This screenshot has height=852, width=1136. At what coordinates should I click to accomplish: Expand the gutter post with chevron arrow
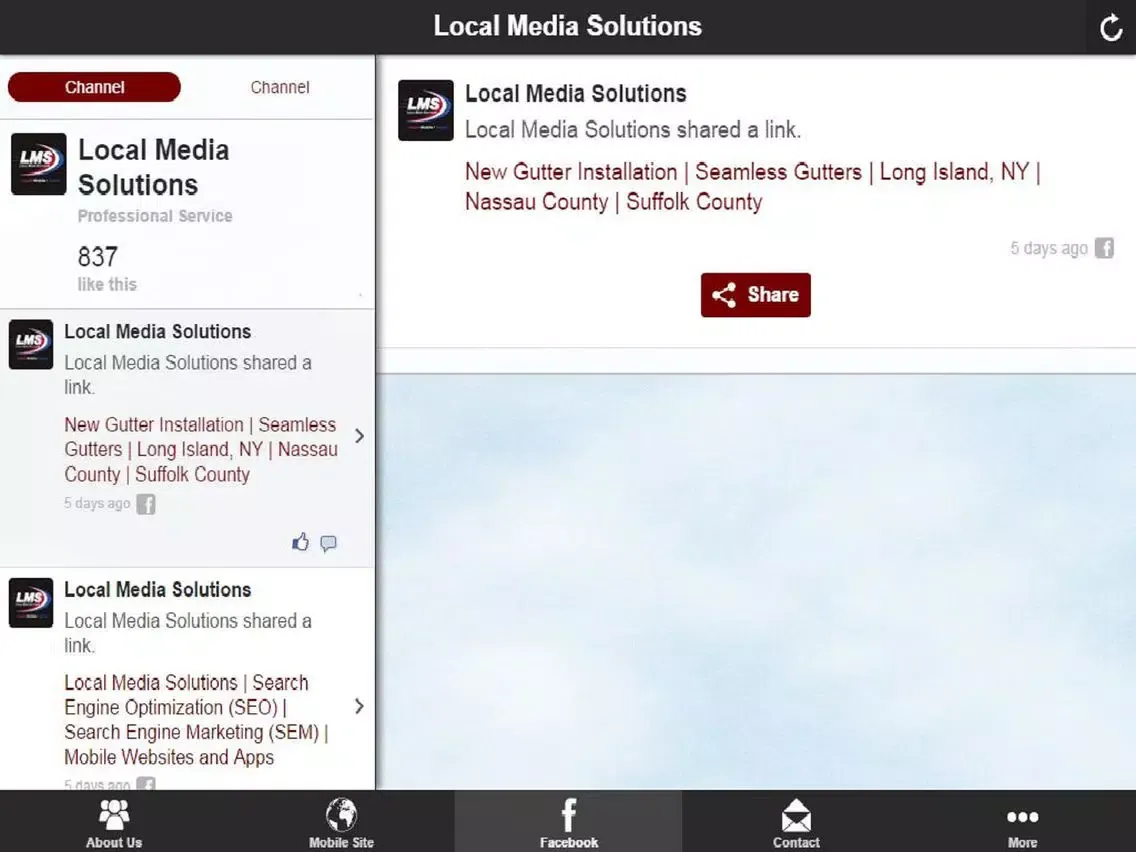(359, 435)
